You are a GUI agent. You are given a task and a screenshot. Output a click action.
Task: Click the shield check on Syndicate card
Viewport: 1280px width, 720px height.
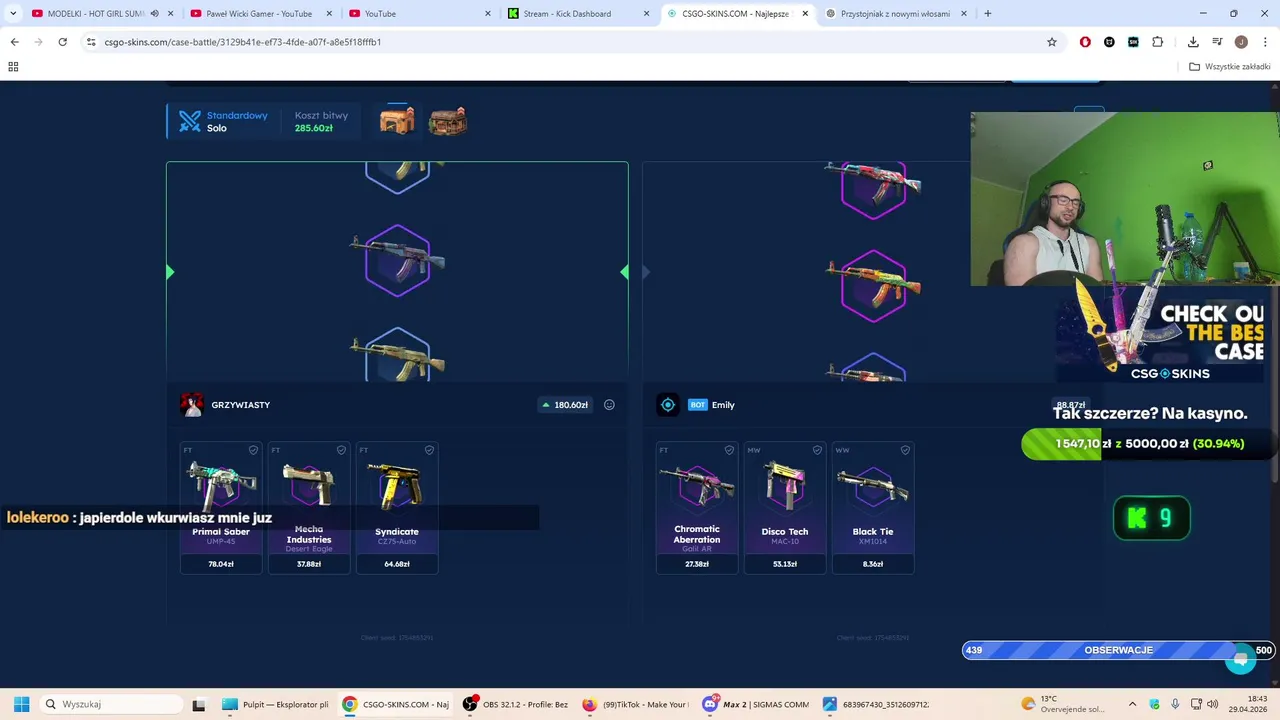pos(429,450)
